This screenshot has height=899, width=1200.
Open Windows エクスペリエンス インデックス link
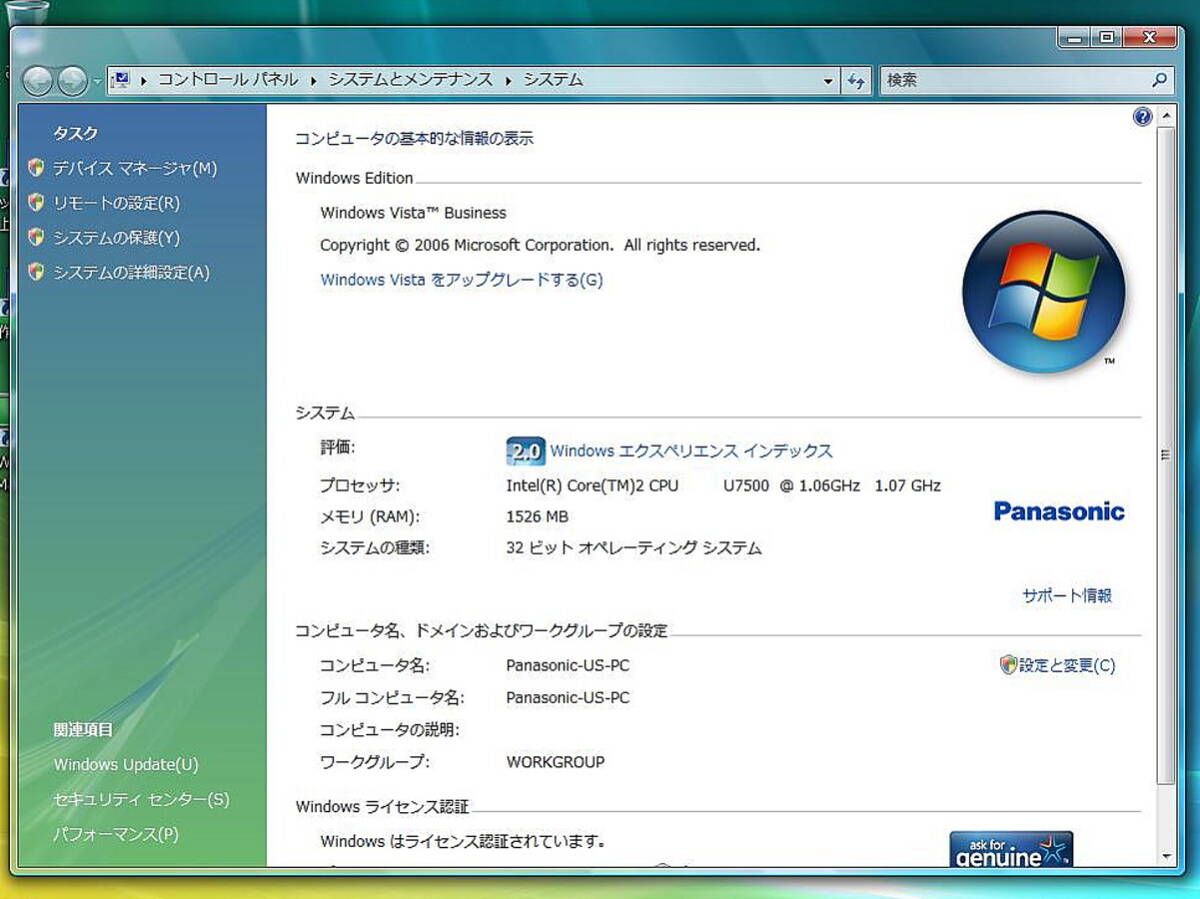[691, 451]
